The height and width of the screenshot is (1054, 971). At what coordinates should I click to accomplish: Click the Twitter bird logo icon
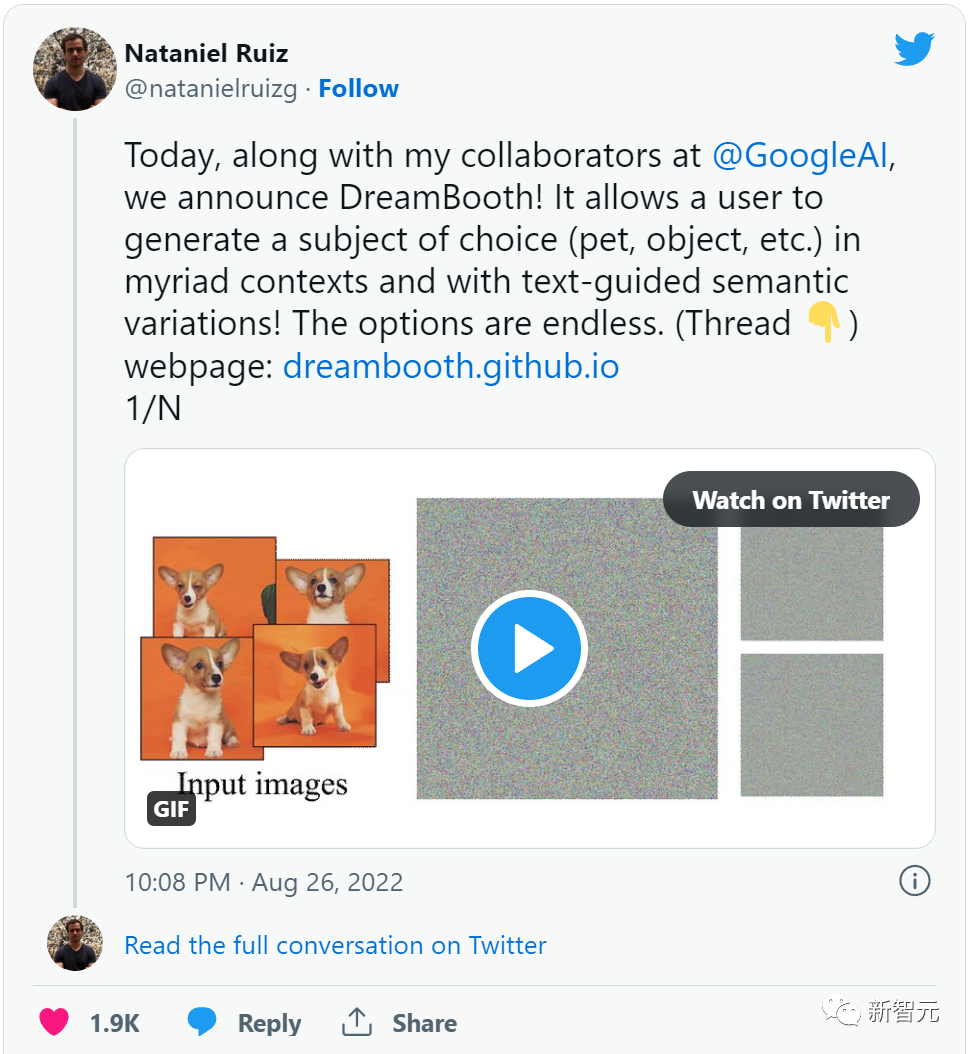(914, 49)
